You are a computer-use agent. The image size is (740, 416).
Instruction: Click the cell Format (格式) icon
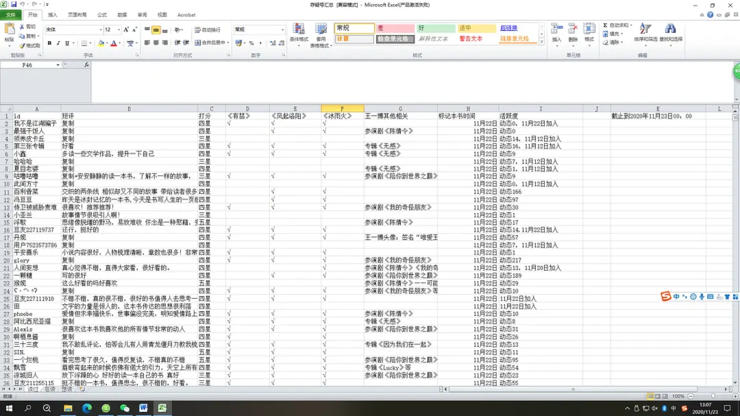coord(589,29)
